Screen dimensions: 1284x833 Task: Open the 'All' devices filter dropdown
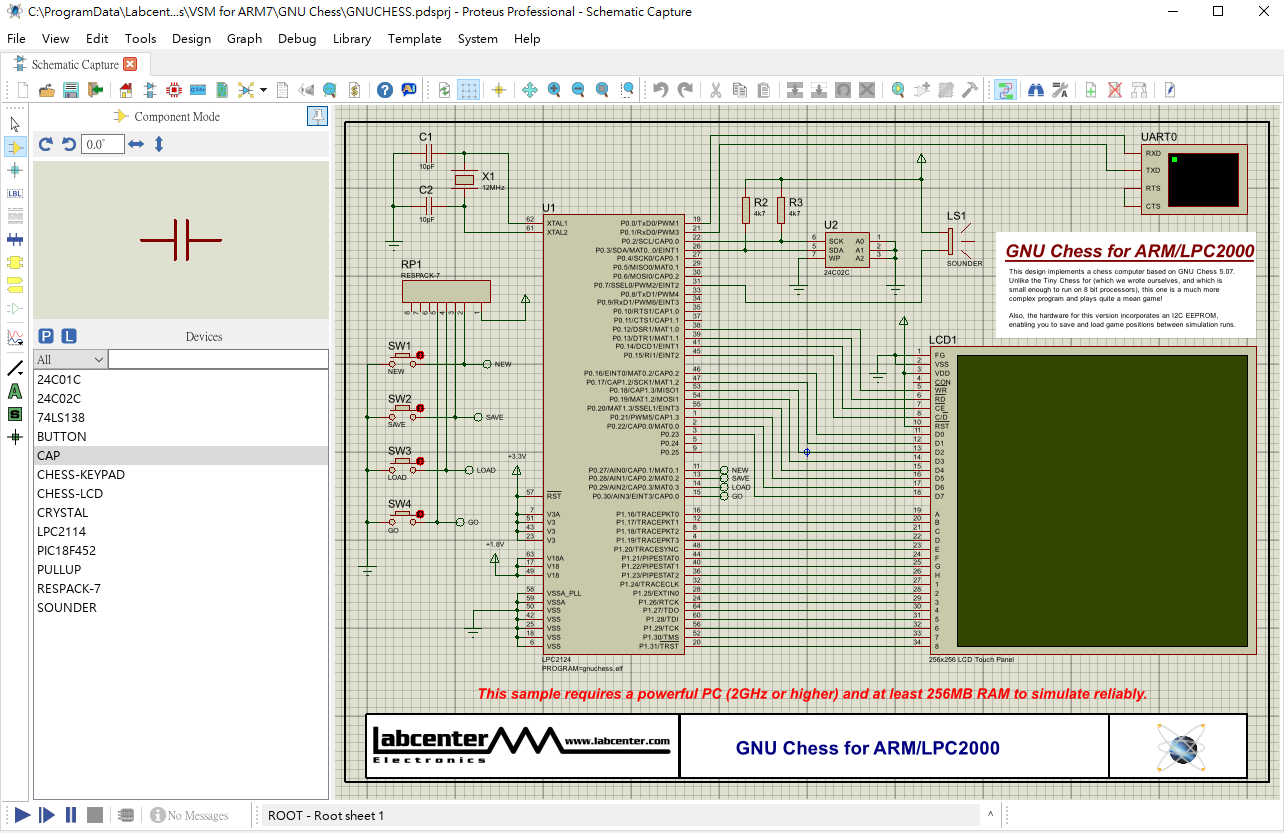(x=70, y=359)
